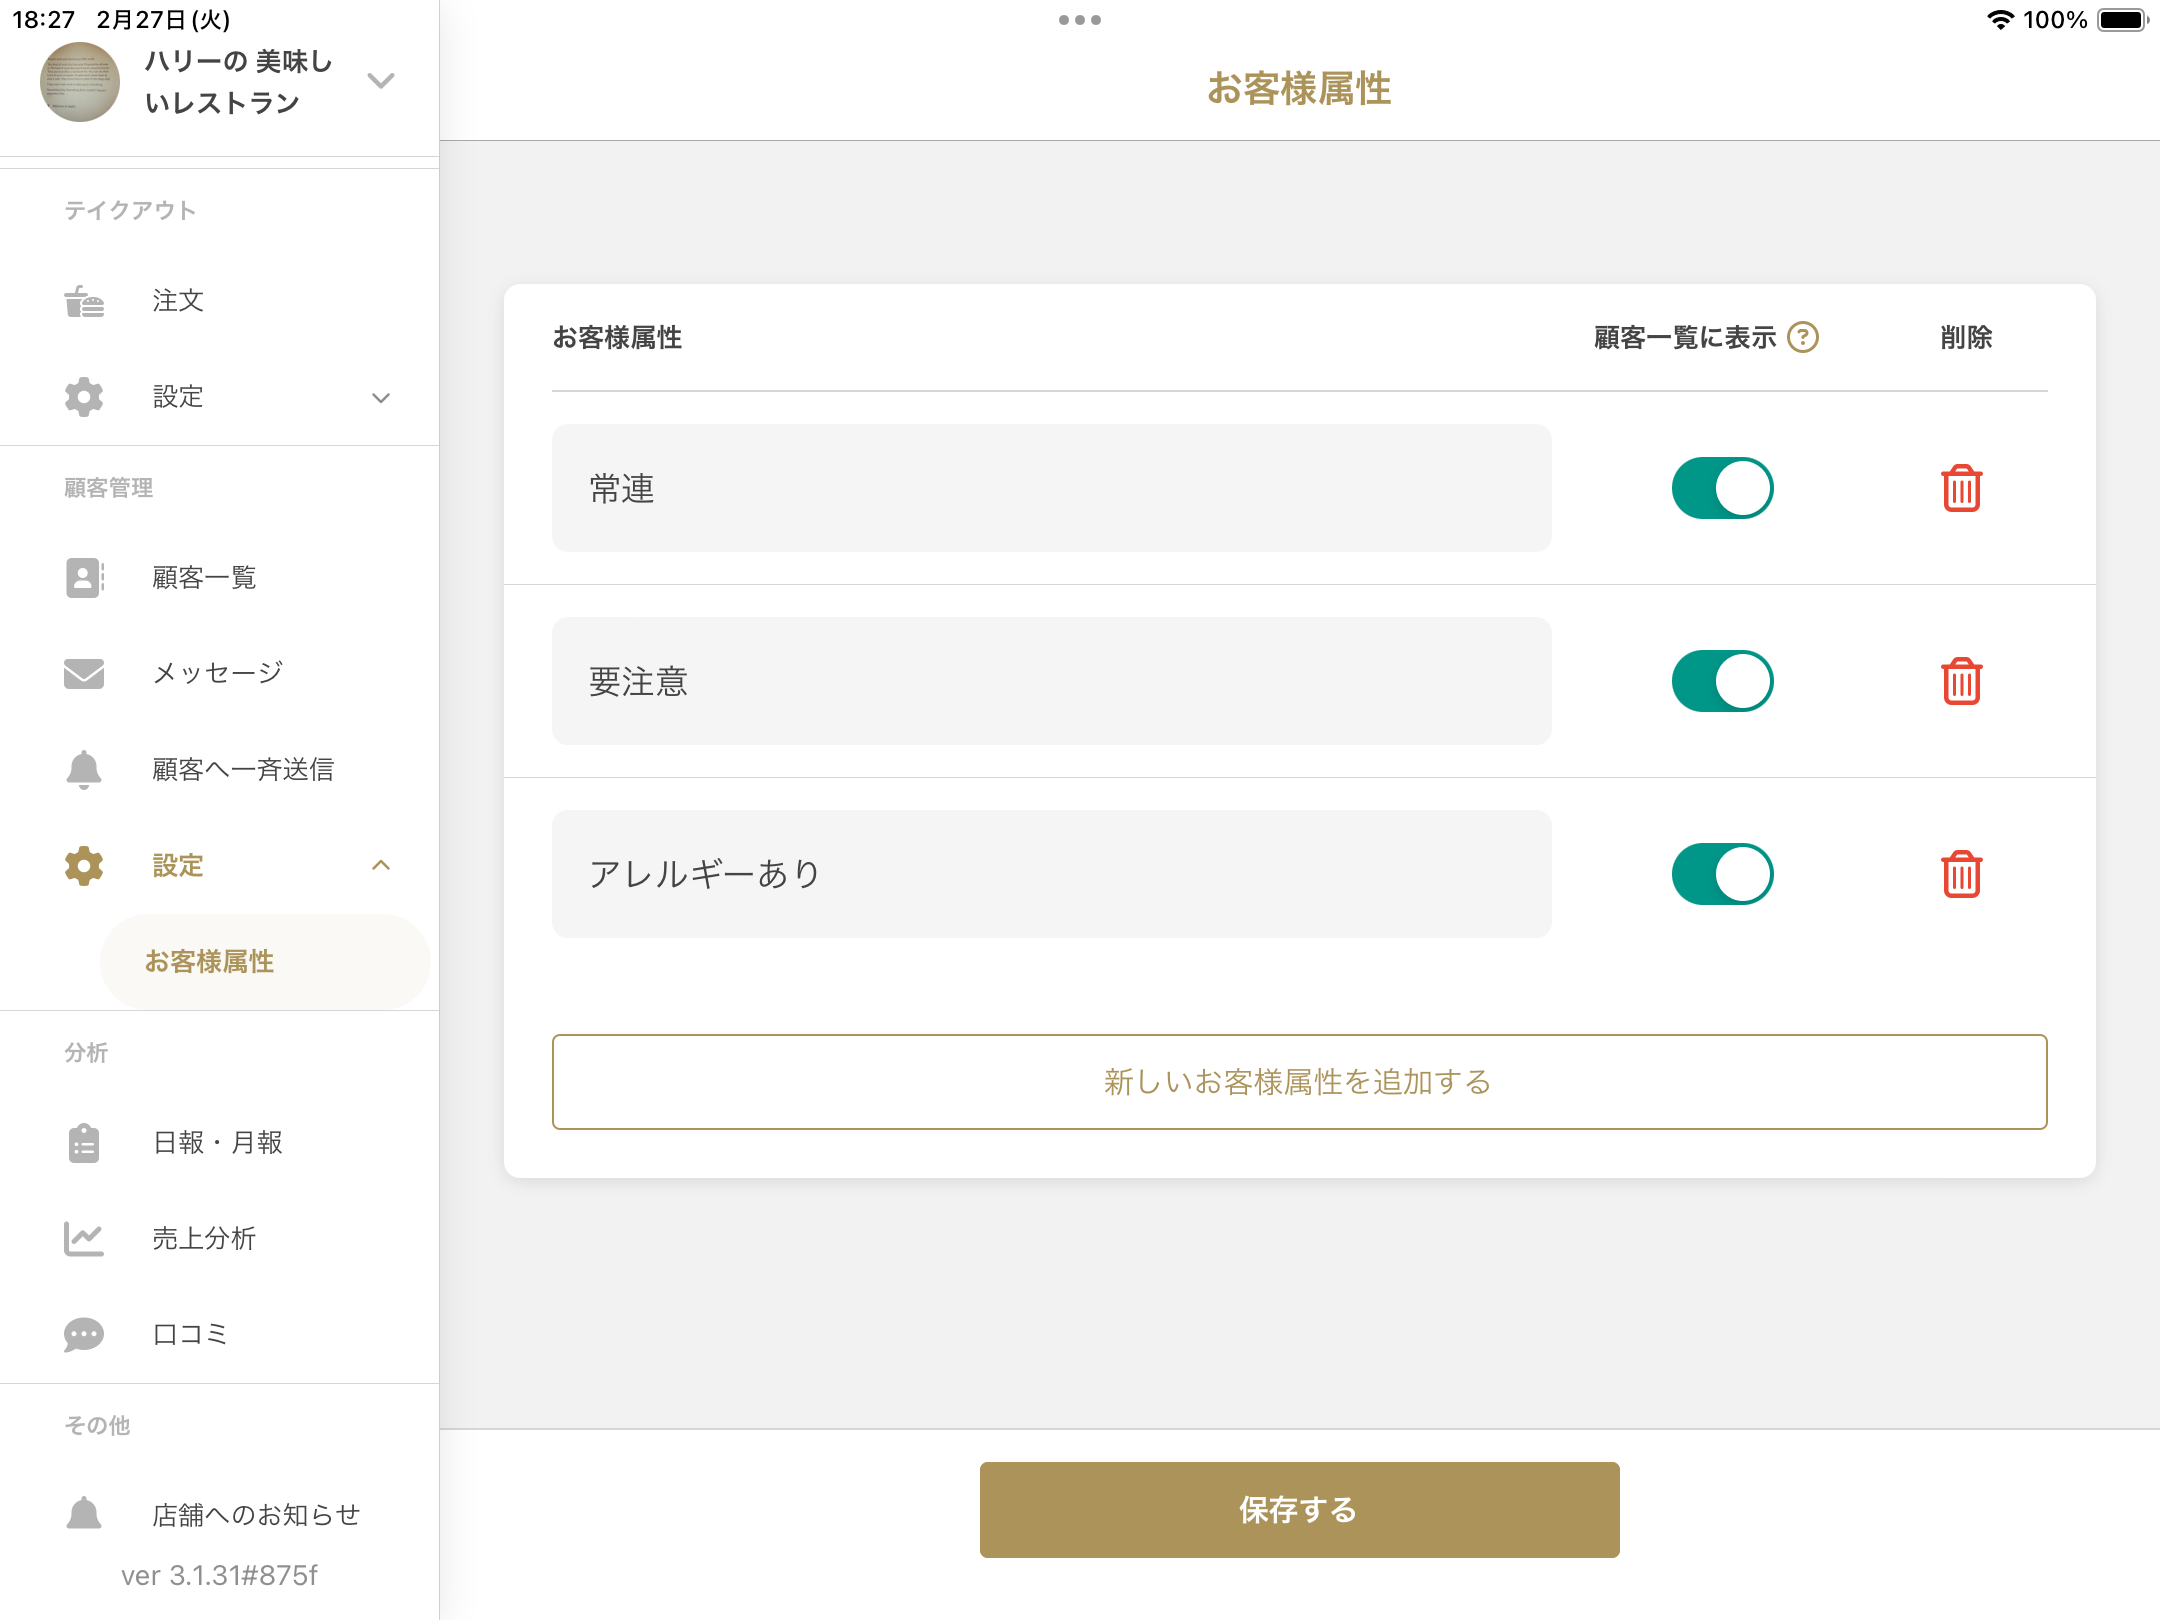
Task: Toggle 顧客一覧に表示 switch for 常連
Action: click(1722, 488)
